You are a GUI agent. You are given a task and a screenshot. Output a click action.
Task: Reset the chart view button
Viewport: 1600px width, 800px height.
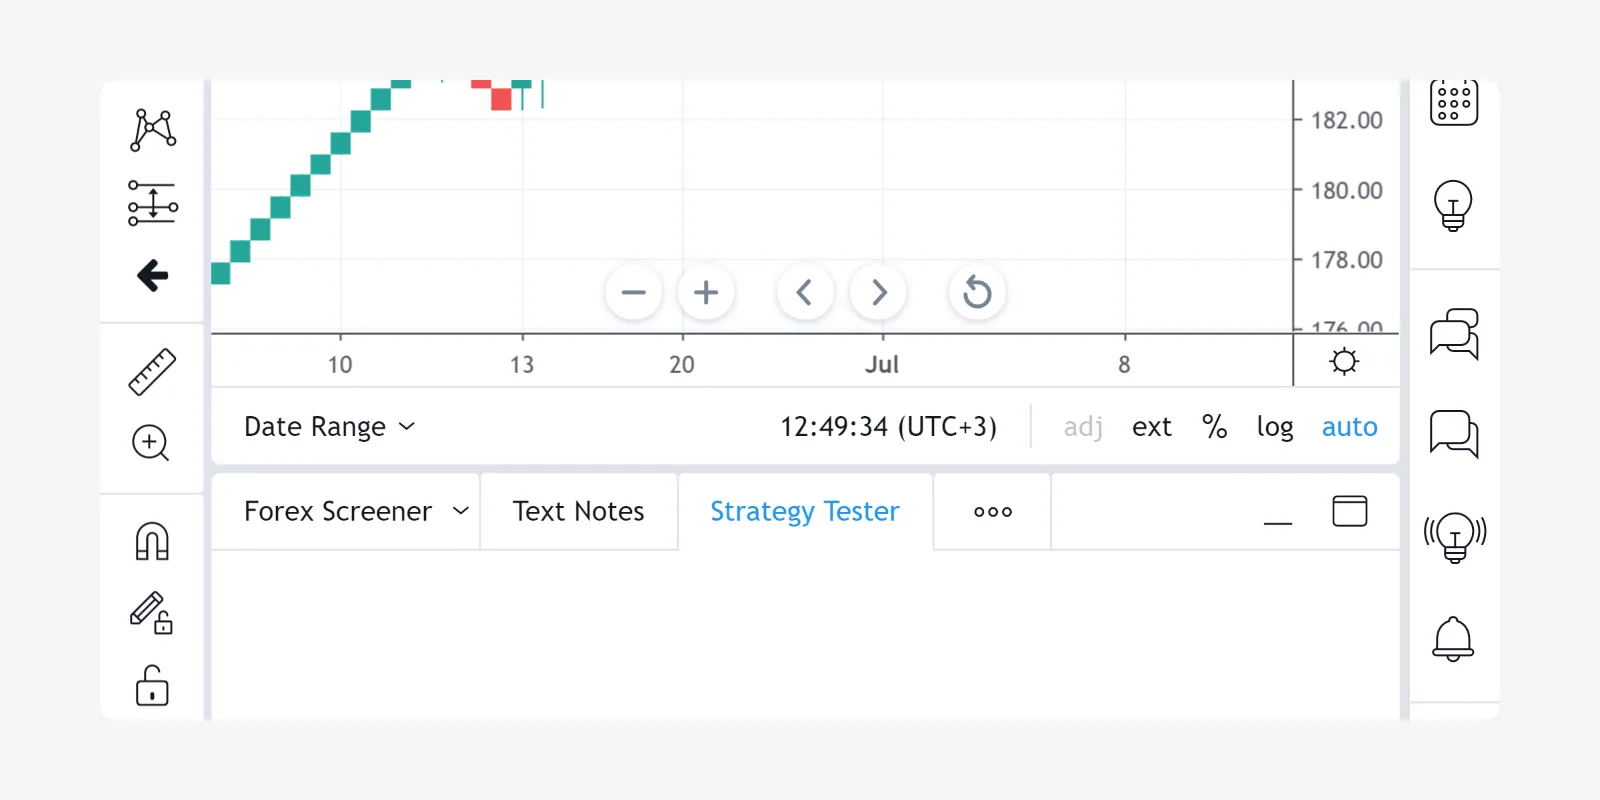tap(977, 292)
